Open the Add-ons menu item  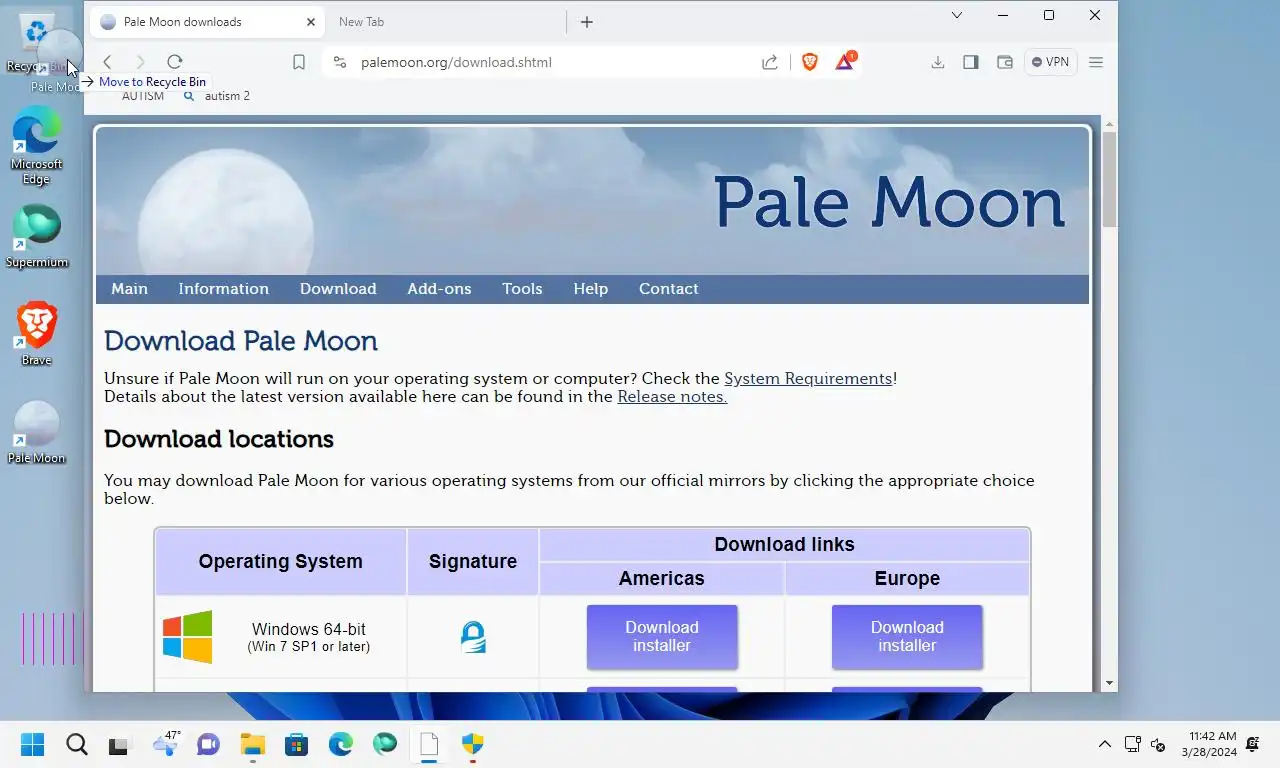pos(439,289)
